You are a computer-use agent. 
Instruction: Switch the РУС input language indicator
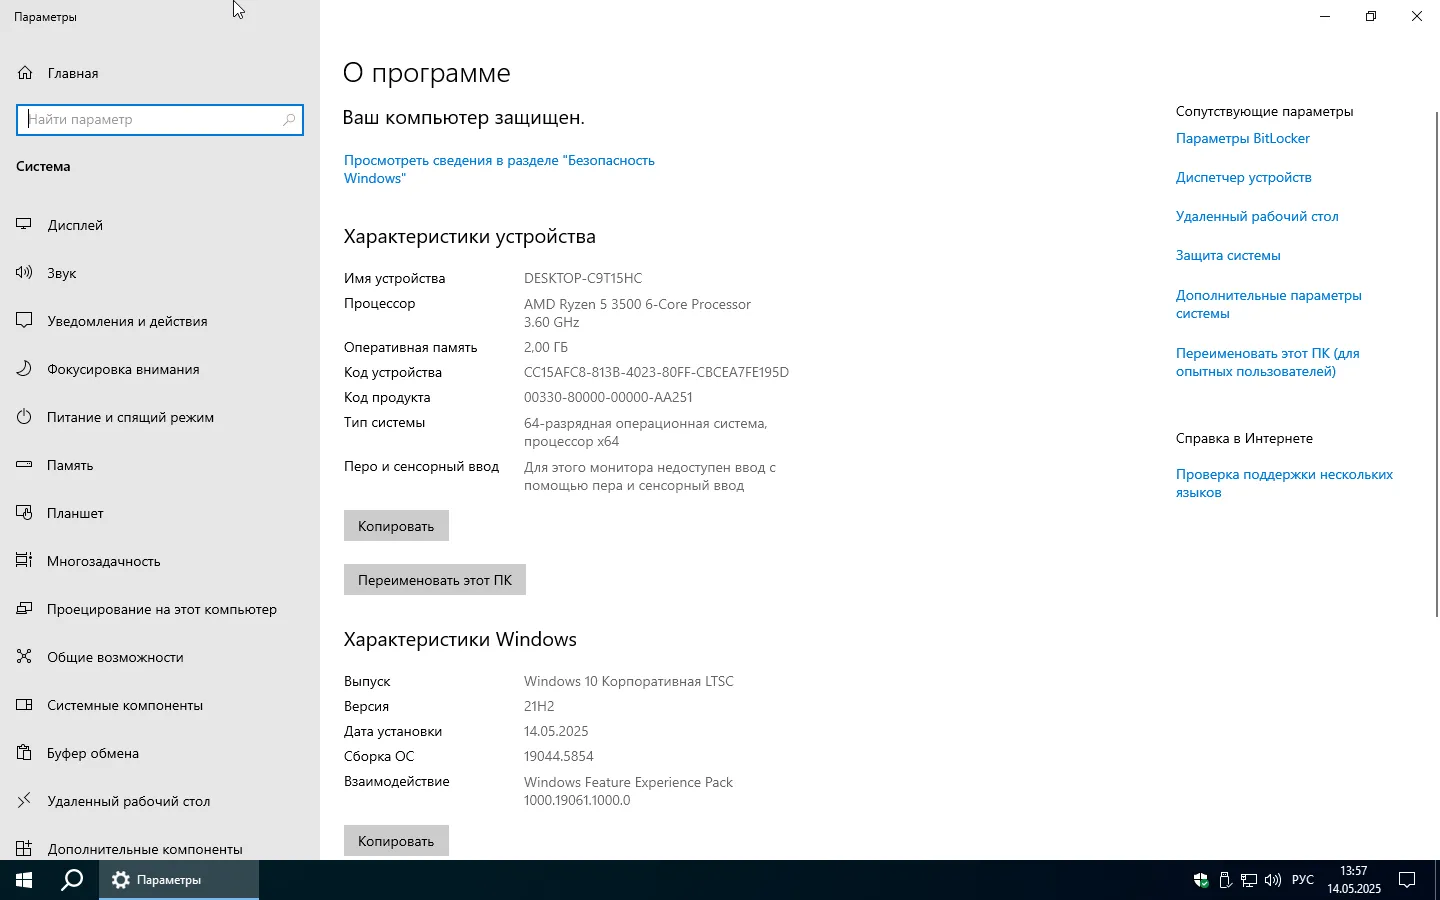1303,880
